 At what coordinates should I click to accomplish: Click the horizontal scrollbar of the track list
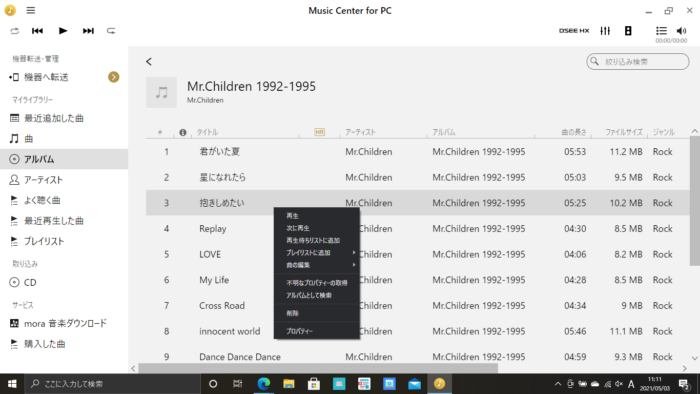(x=318, y=369)
